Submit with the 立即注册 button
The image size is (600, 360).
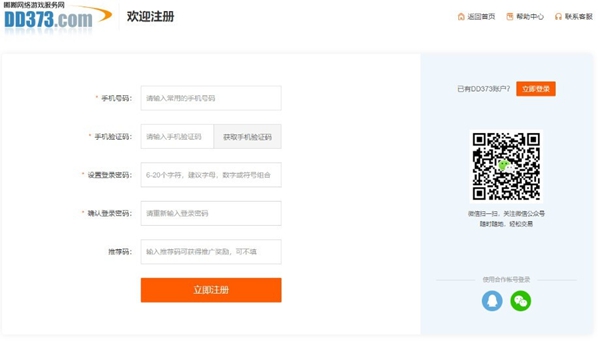point(211,290)
